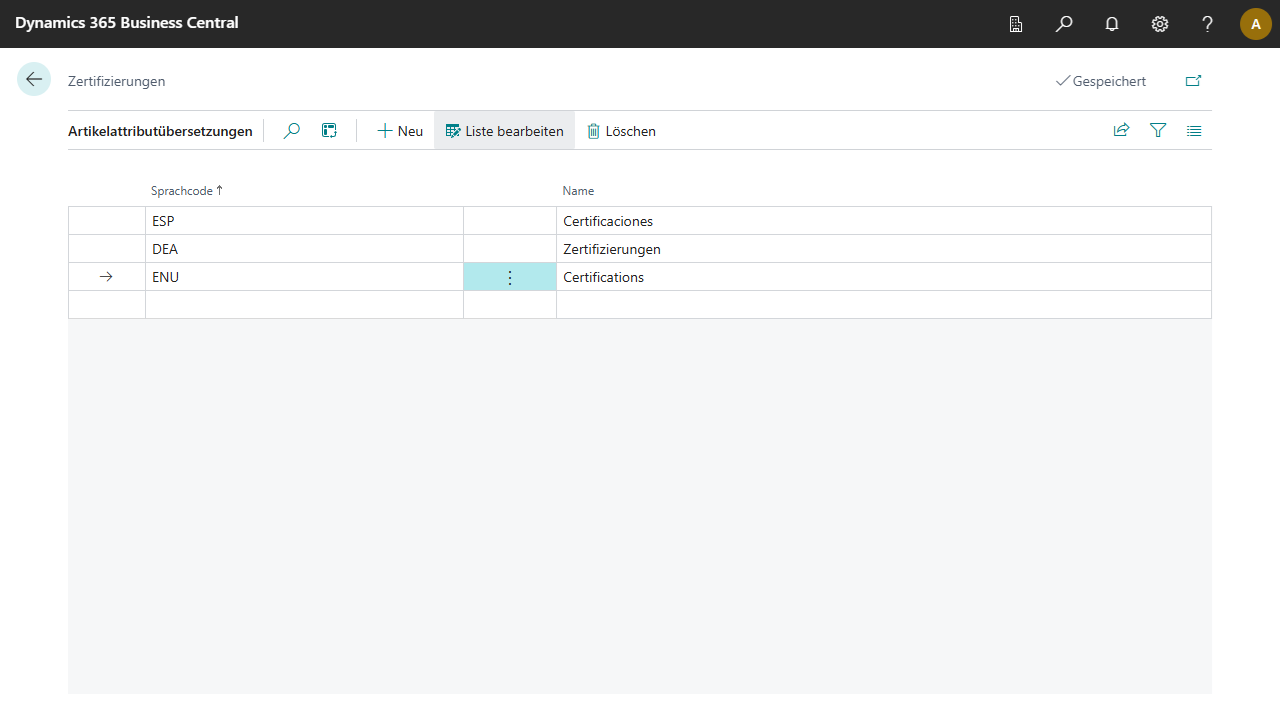Image resolution: width=1280 pixels, height=720 pixels.
Task: Open the help question mark
Action: 1208,24
